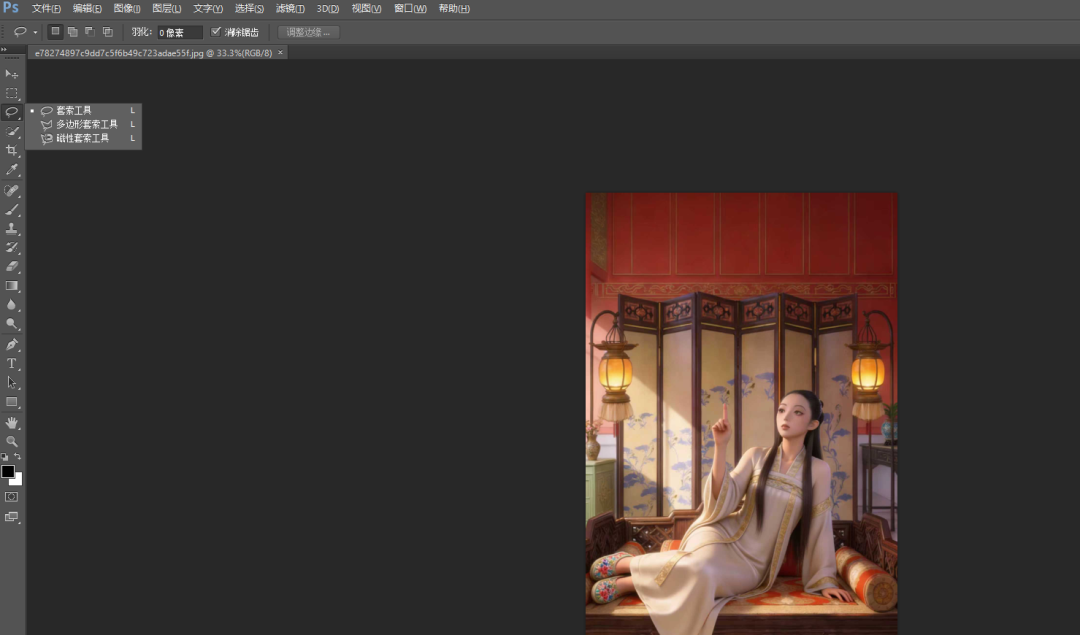Select the Crop tool
Viewport: 1080px width, 635px height.
(x=12, y=151)
